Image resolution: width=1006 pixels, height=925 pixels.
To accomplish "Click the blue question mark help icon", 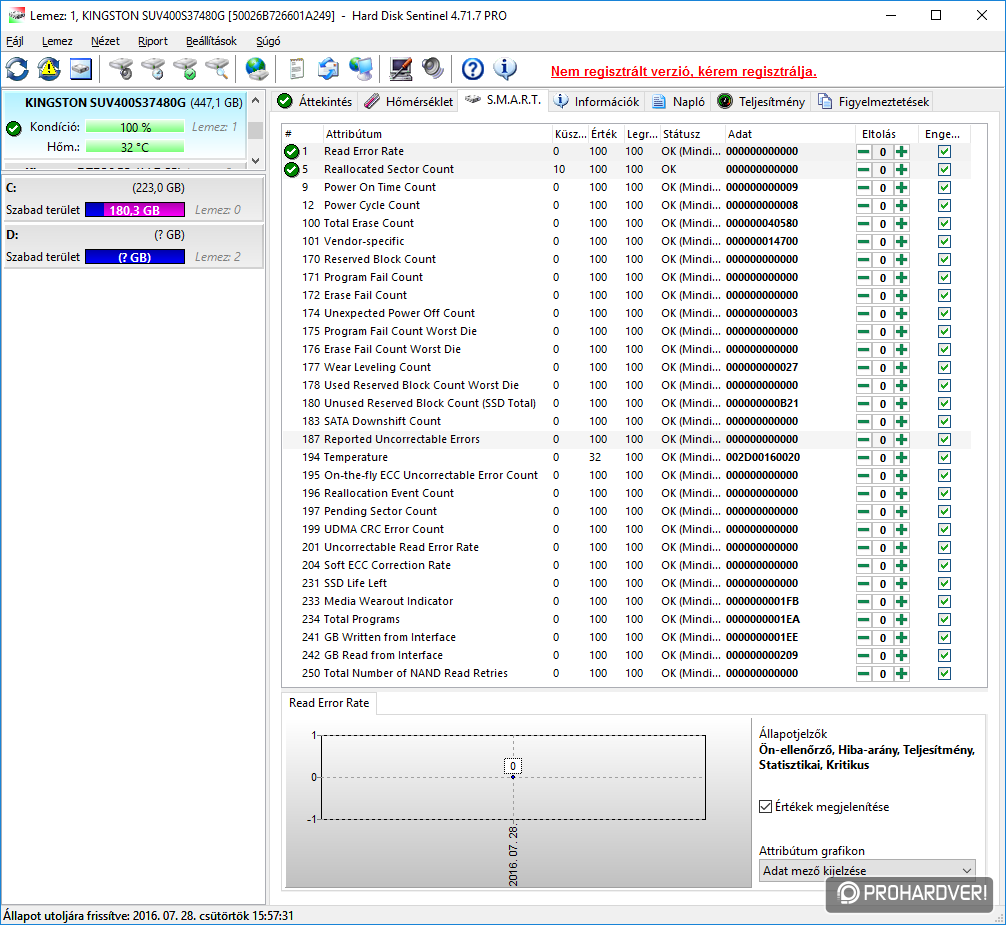I will (x=473, y=69).
